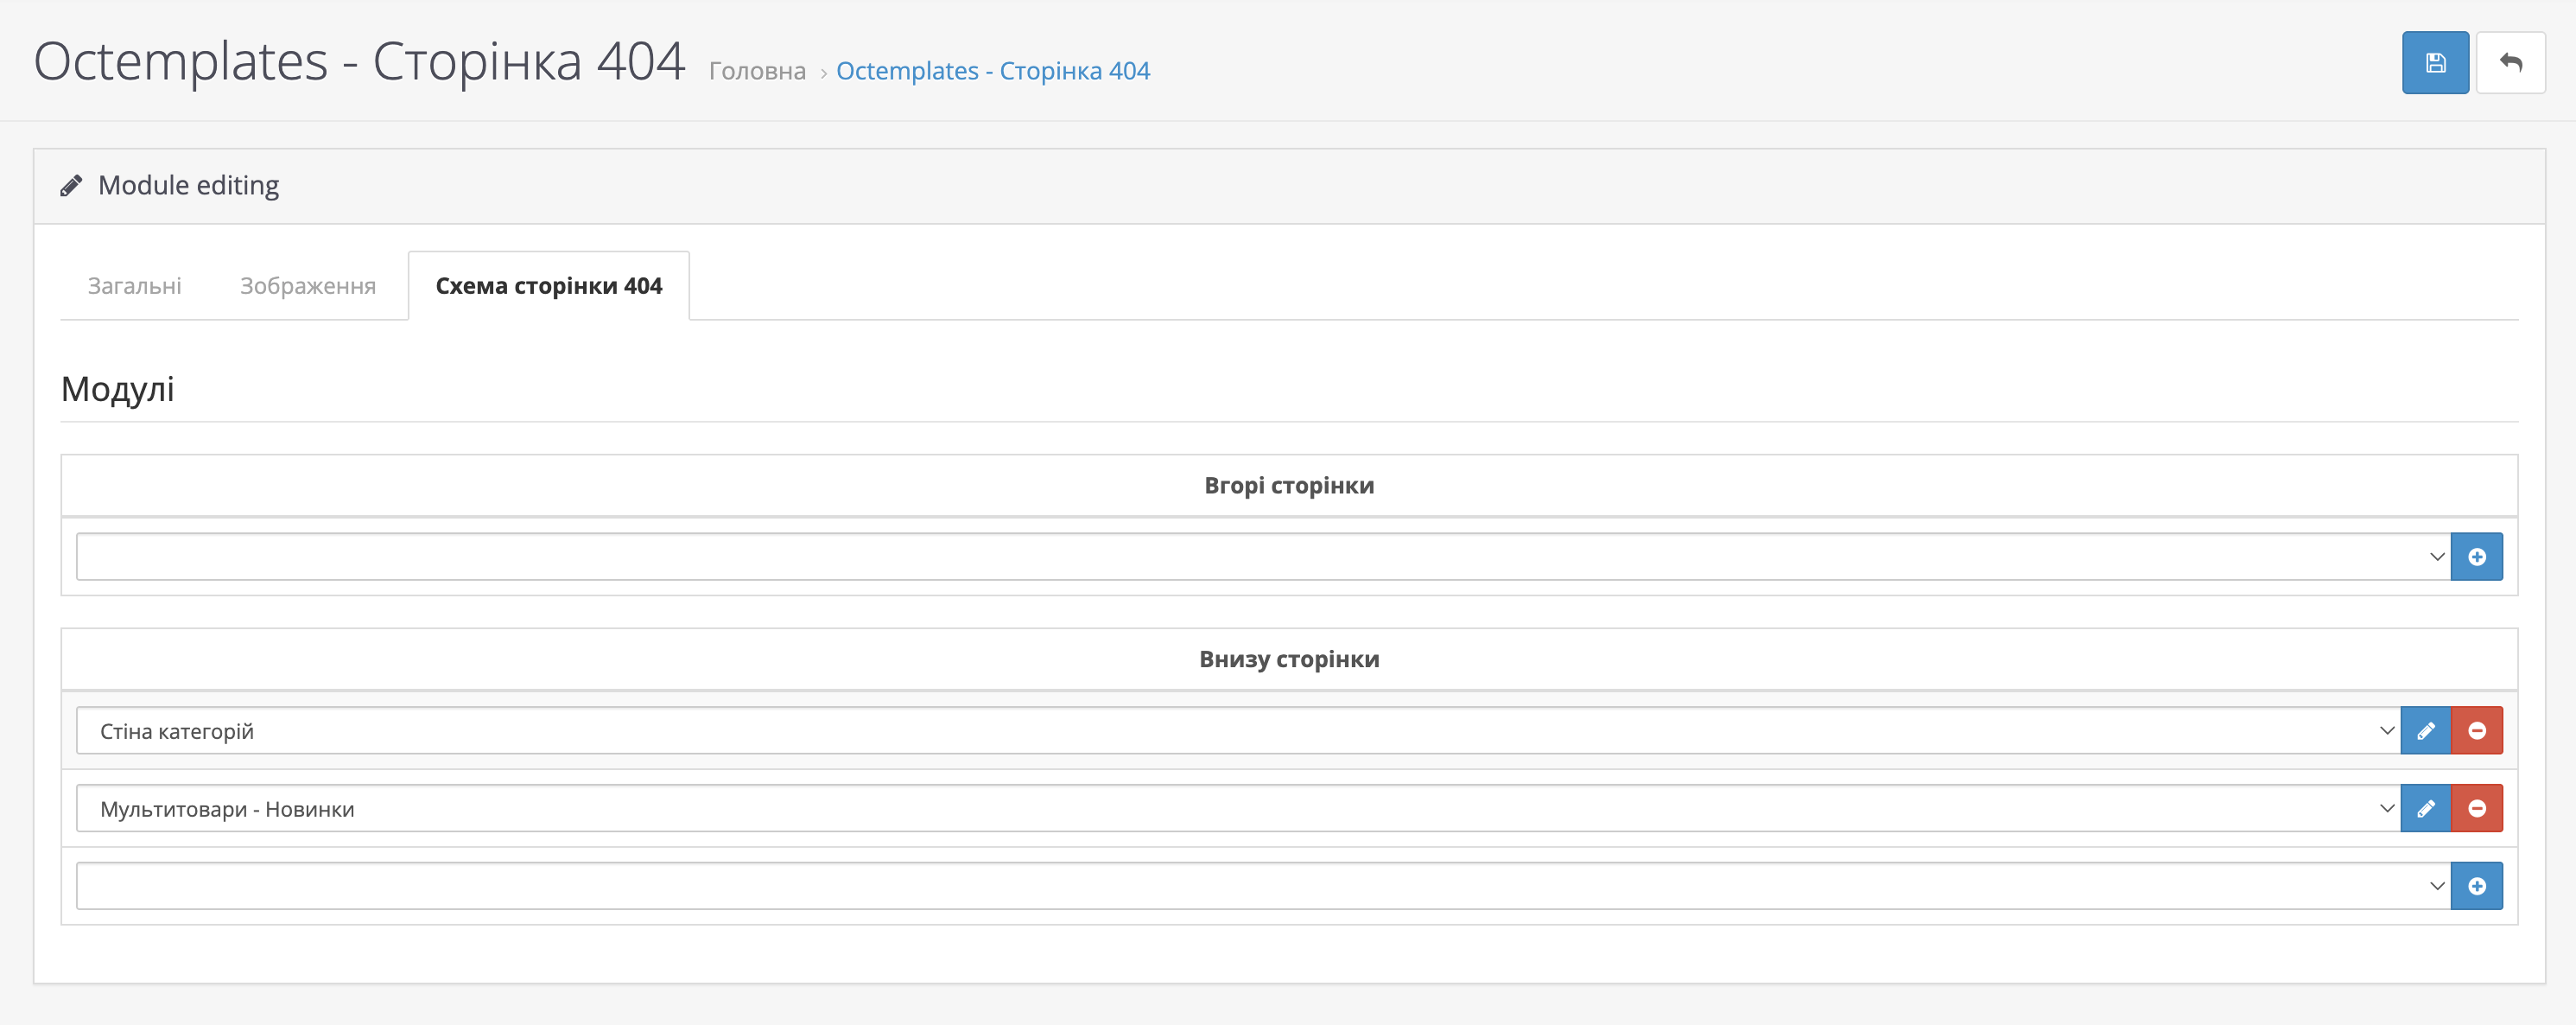Add module to top of page section
The height and width of the screenshot is (1025, 2576).
(x=2476, y=557)
